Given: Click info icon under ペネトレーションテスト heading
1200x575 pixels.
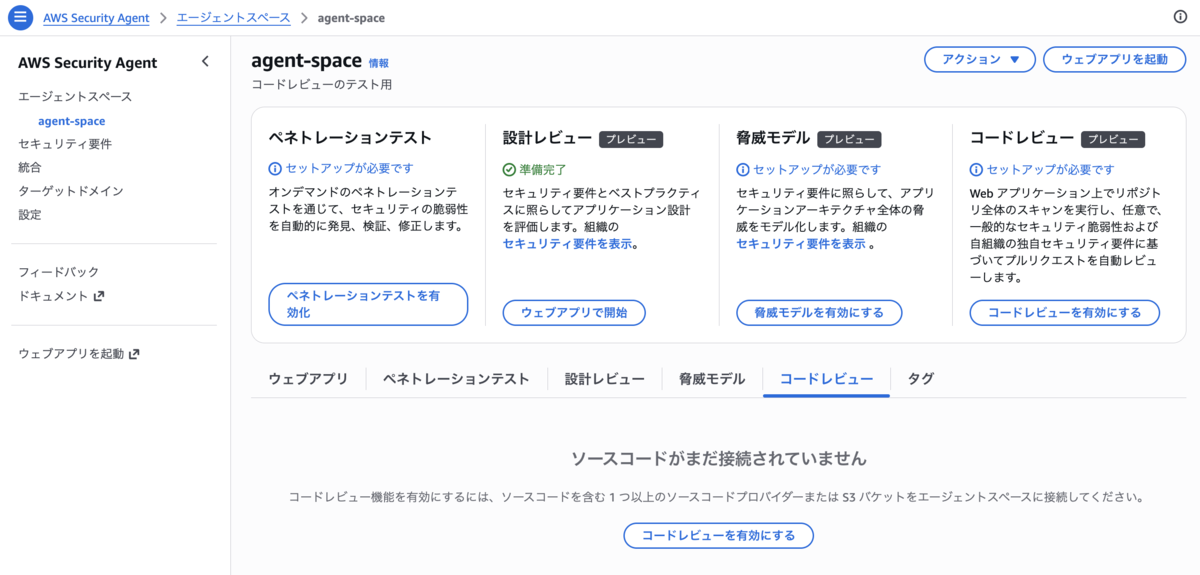Looking at the screenshot, I should click(x=275, y=169).
